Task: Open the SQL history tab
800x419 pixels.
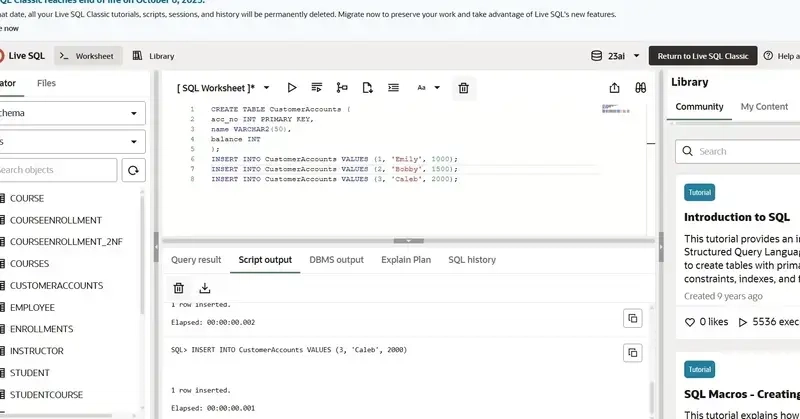Action: coord(471,260)
